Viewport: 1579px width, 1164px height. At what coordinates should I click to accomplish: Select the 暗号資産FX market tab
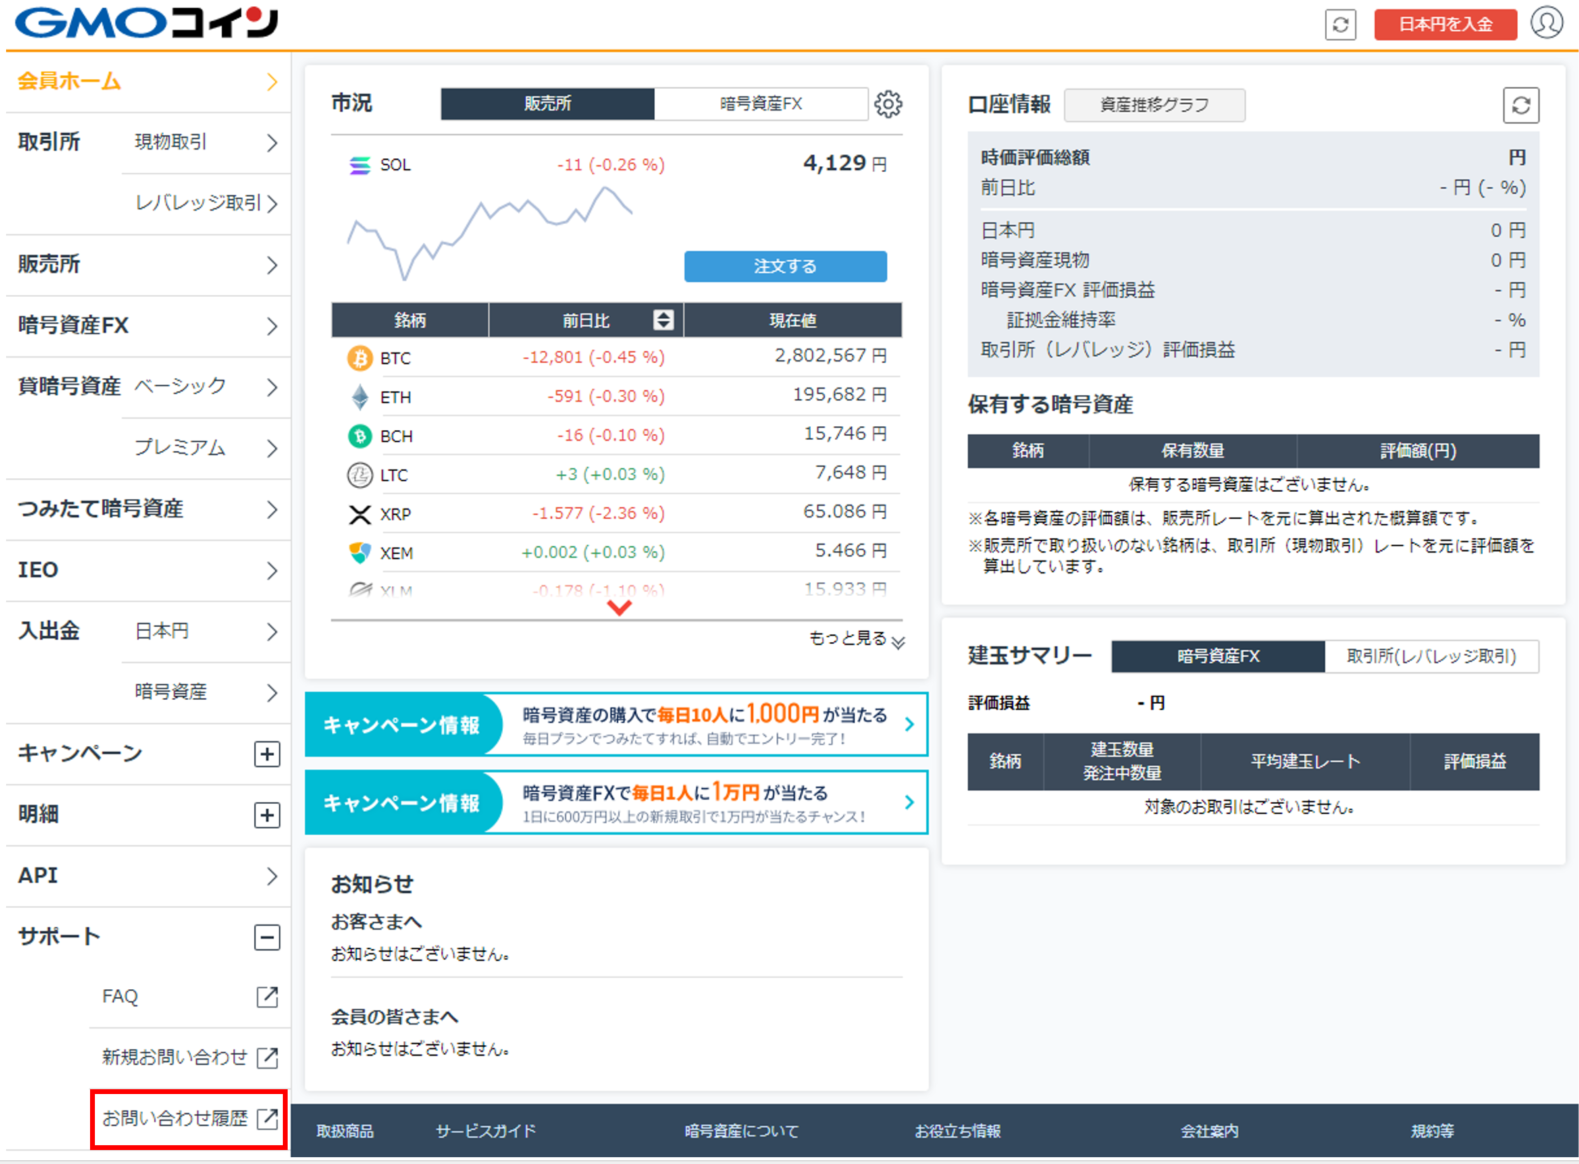761,104
